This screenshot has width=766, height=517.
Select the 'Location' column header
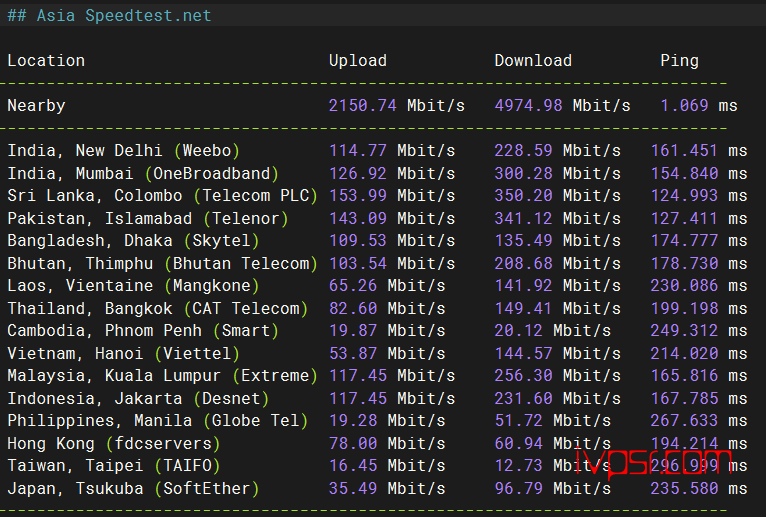click(46, 61)
